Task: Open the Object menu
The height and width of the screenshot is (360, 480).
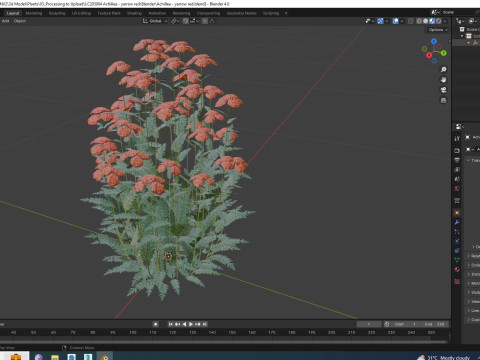Action: tap(20, 21)
